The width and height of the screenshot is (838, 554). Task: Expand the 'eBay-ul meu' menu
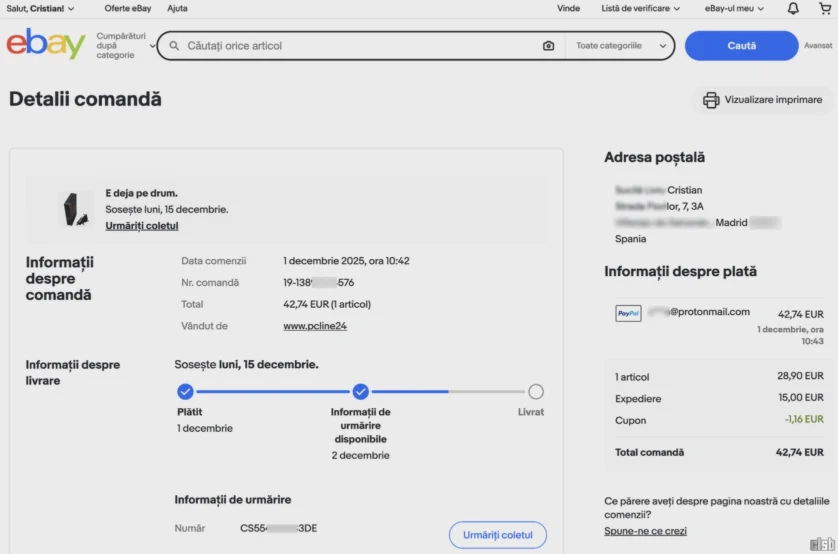click(734, 8)
